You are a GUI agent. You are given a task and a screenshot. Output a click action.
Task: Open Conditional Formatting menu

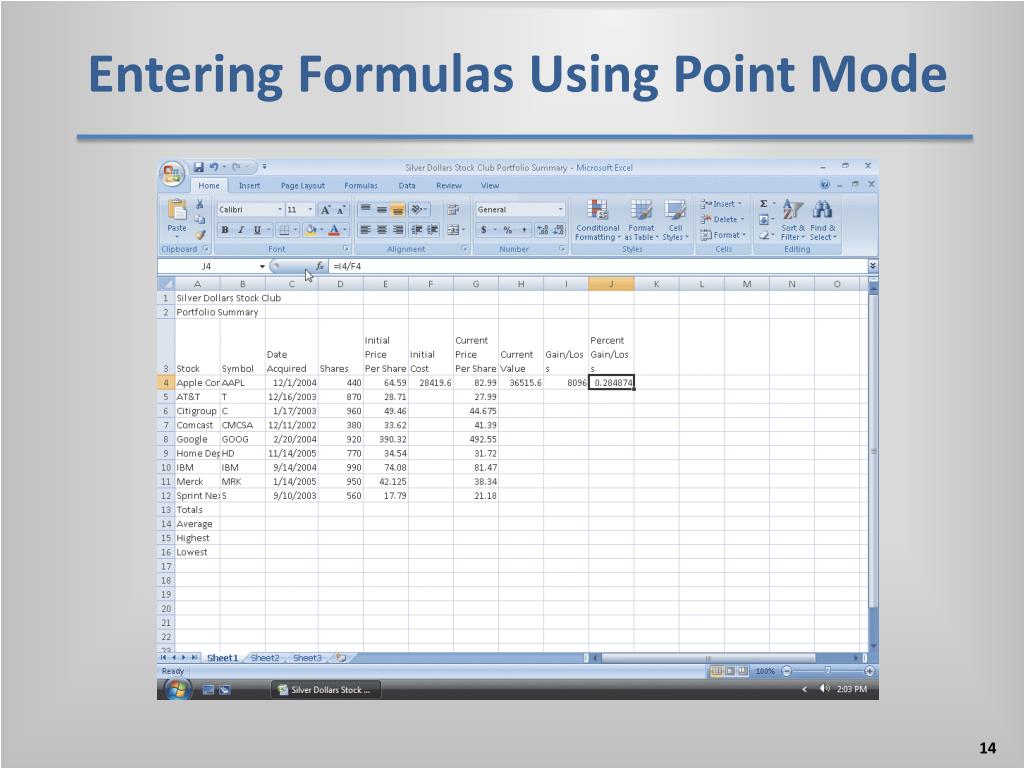598,221
